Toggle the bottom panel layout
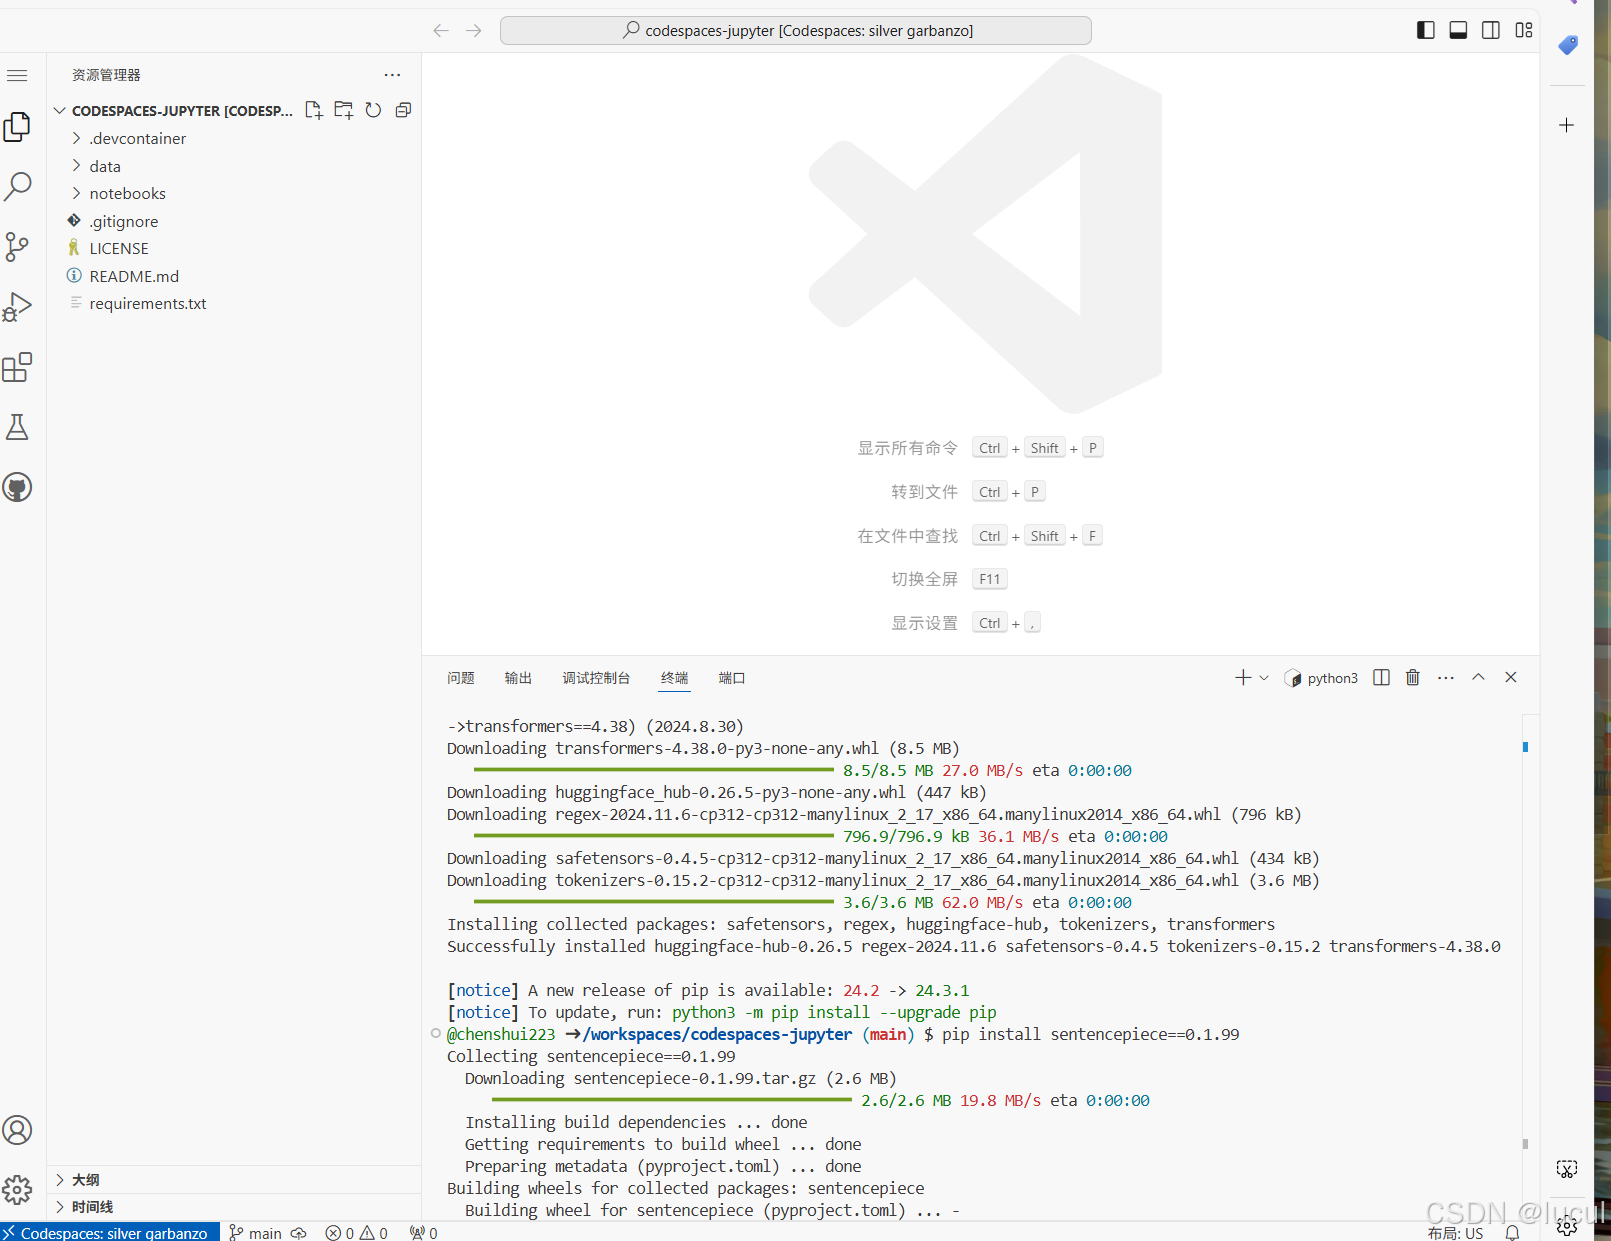Screen dimensions: 1611x1241 pyautogui.click(x=1458, y=30)
